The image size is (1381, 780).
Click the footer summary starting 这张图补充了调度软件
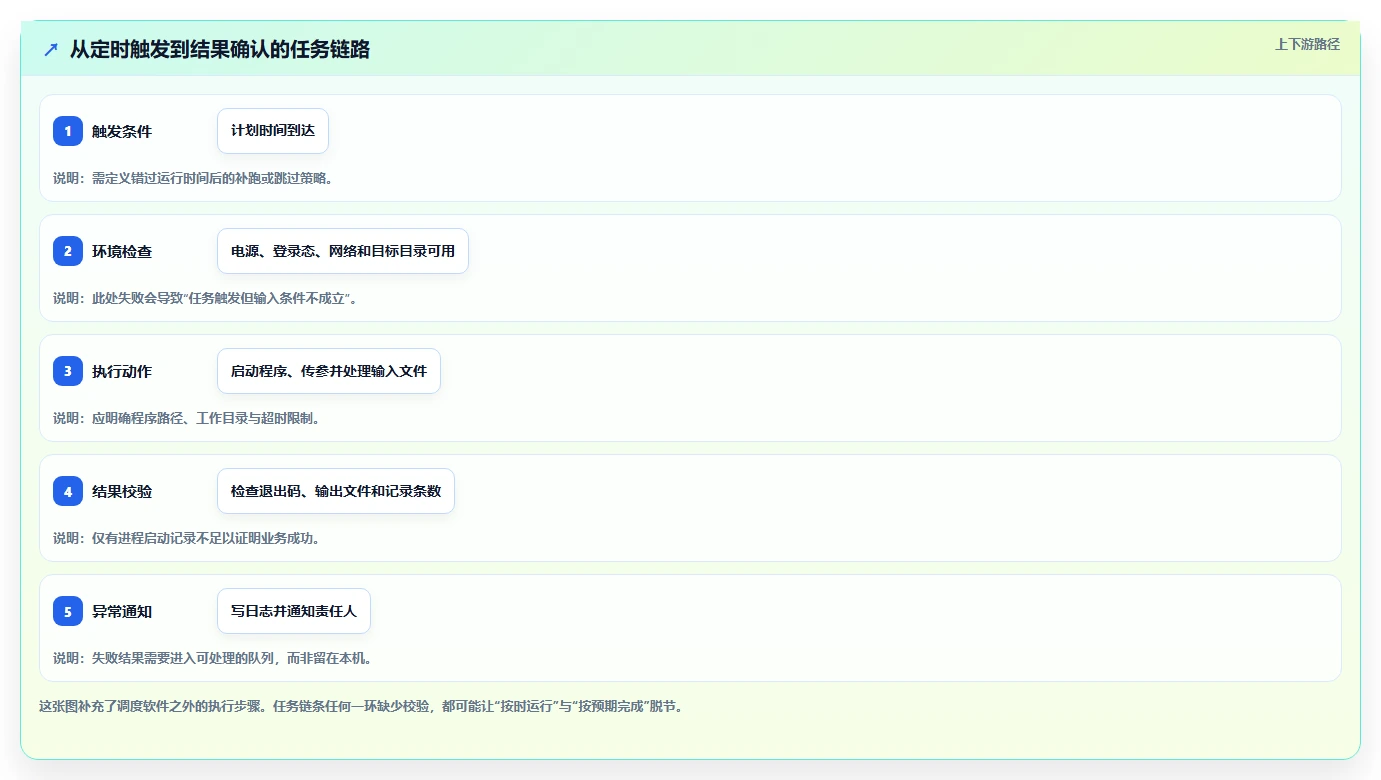point(361,706)
